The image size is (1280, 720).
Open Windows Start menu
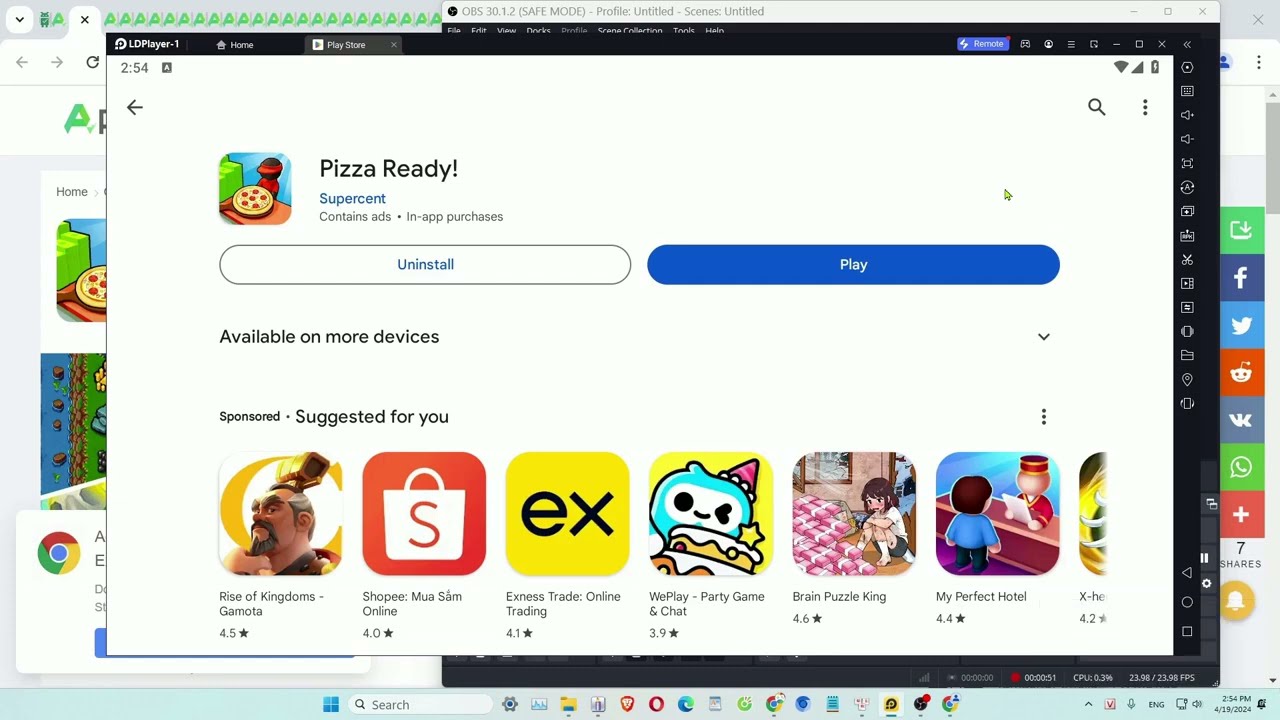click(331, 704)
